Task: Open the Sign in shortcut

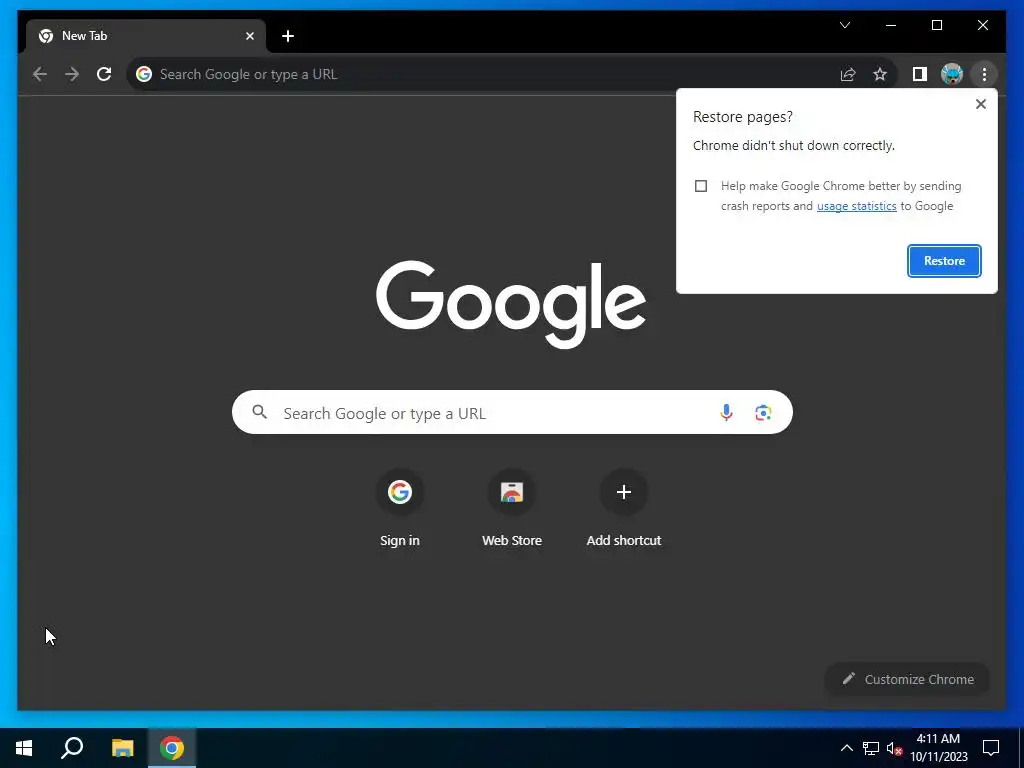Action: pos(400,508)
